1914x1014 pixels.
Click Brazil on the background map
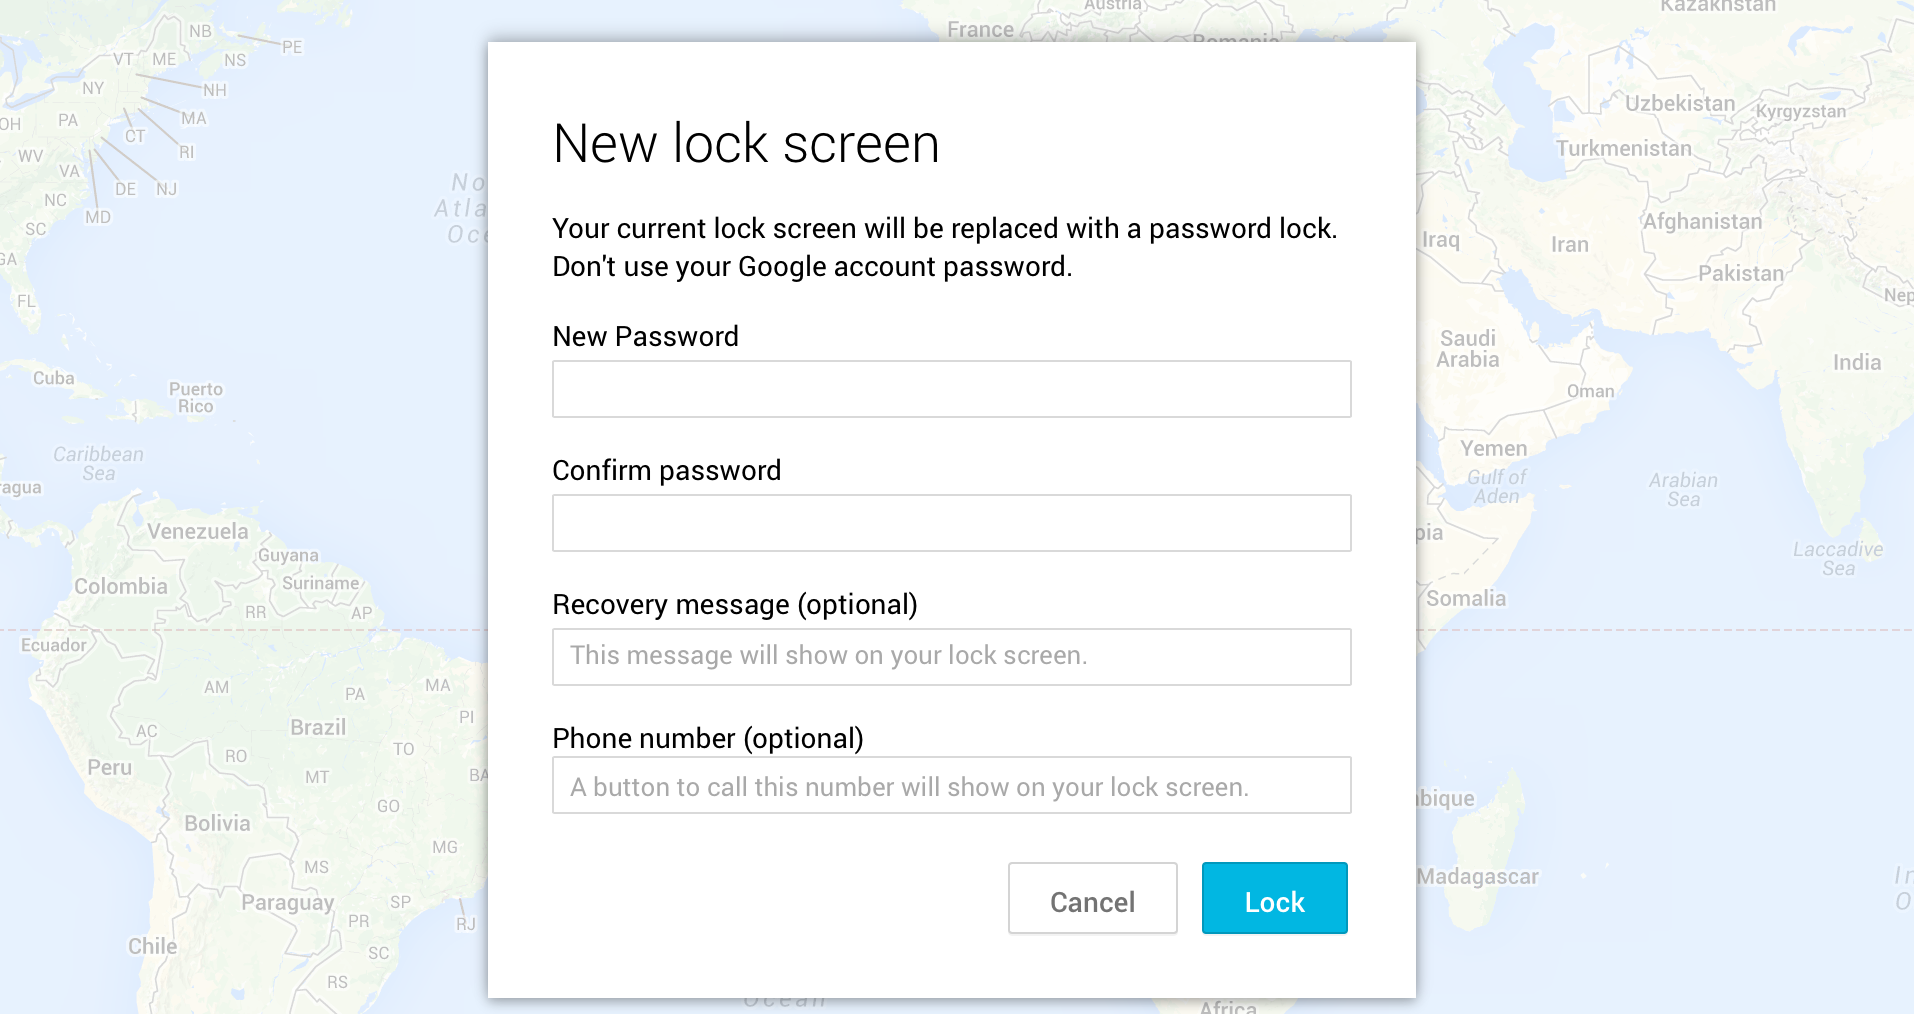coord(318,727)
